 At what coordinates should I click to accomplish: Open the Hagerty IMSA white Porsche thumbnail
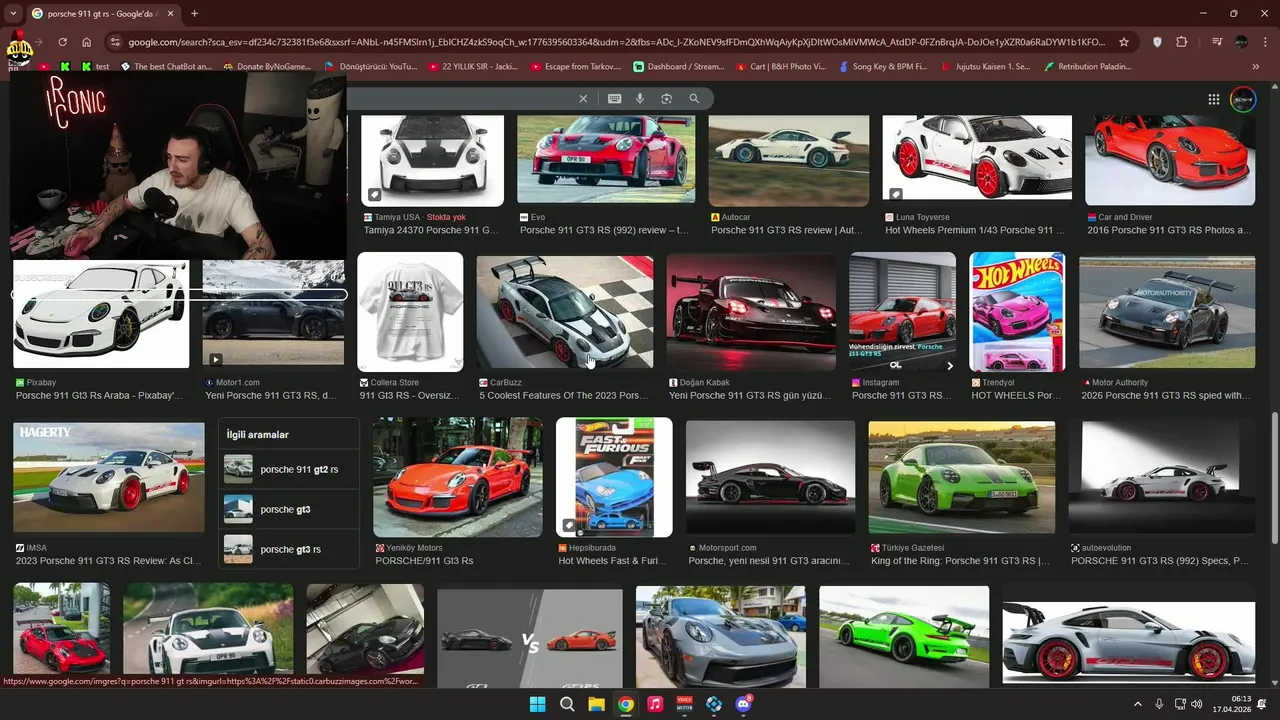click(x=109, y=478)
